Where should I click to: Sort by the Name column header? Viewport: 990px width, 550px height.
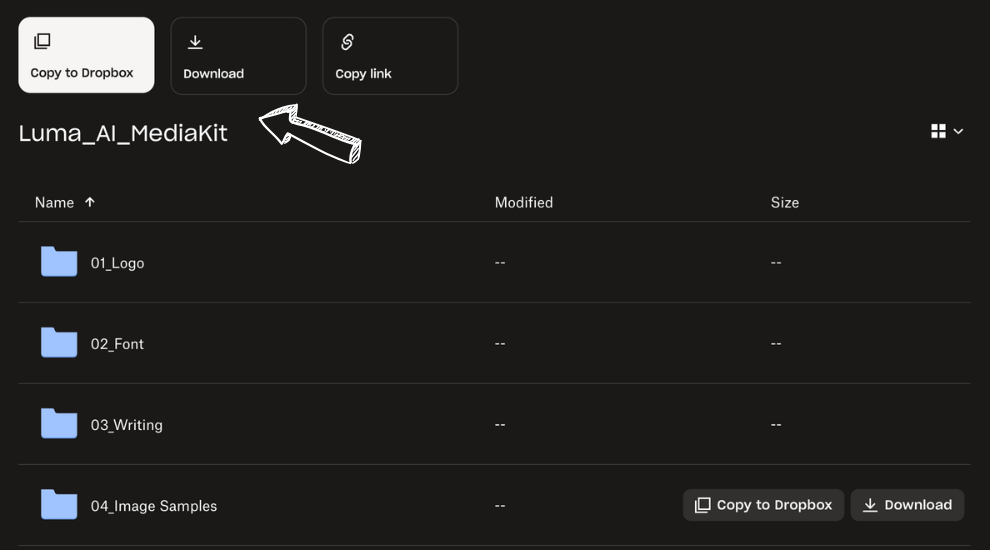pyautogui.click(x=54, y=202)
